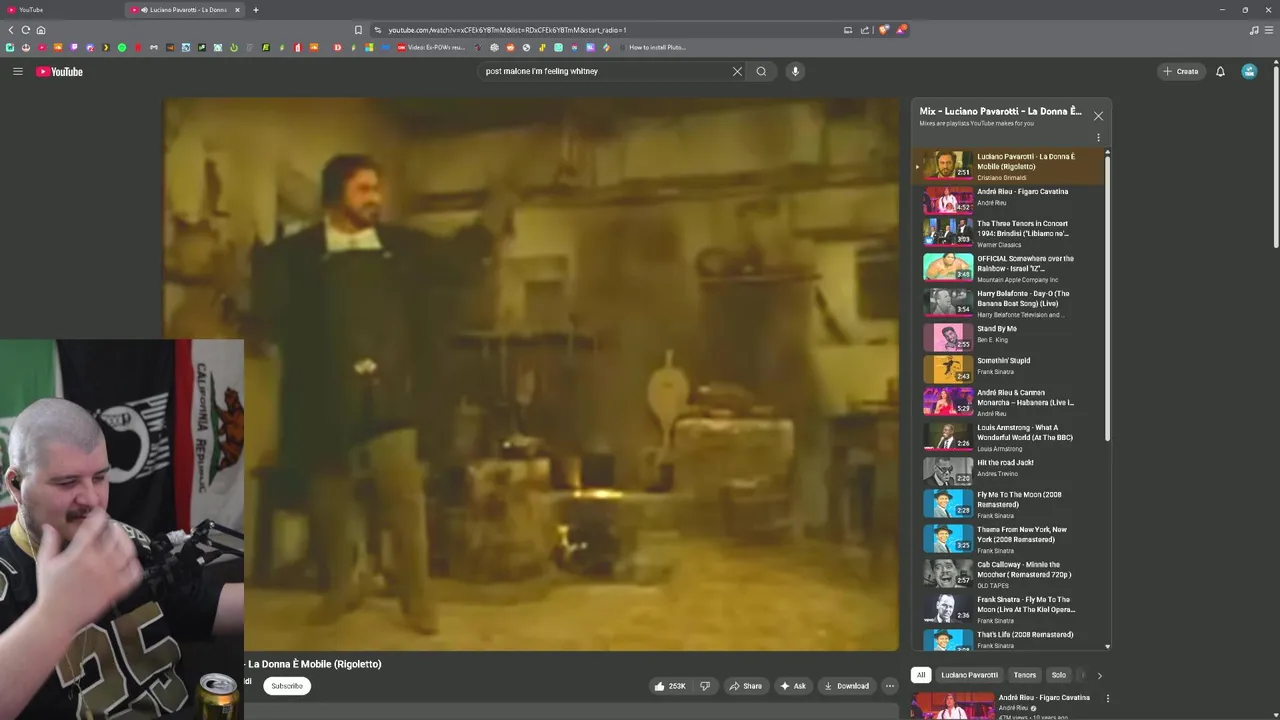Clear the YouTube search query

737,71
